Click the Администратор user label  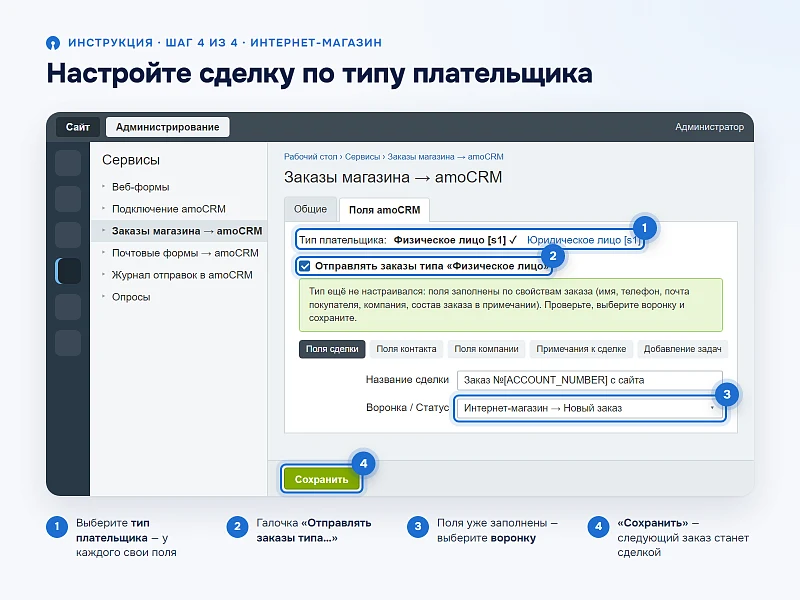(709, 127)
